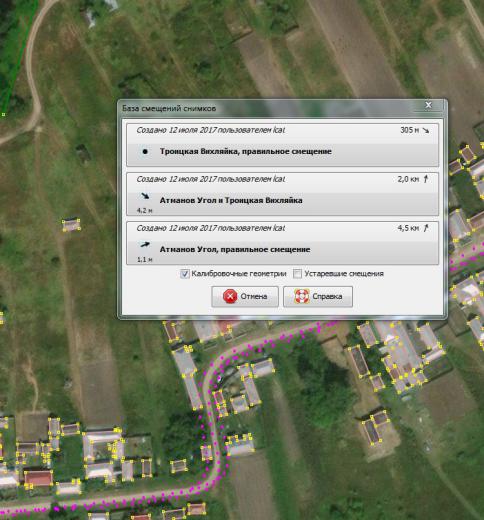Click the 305 м direction arrow
The height and width of the screenshot is (520, 484).
tap(426, 130)
